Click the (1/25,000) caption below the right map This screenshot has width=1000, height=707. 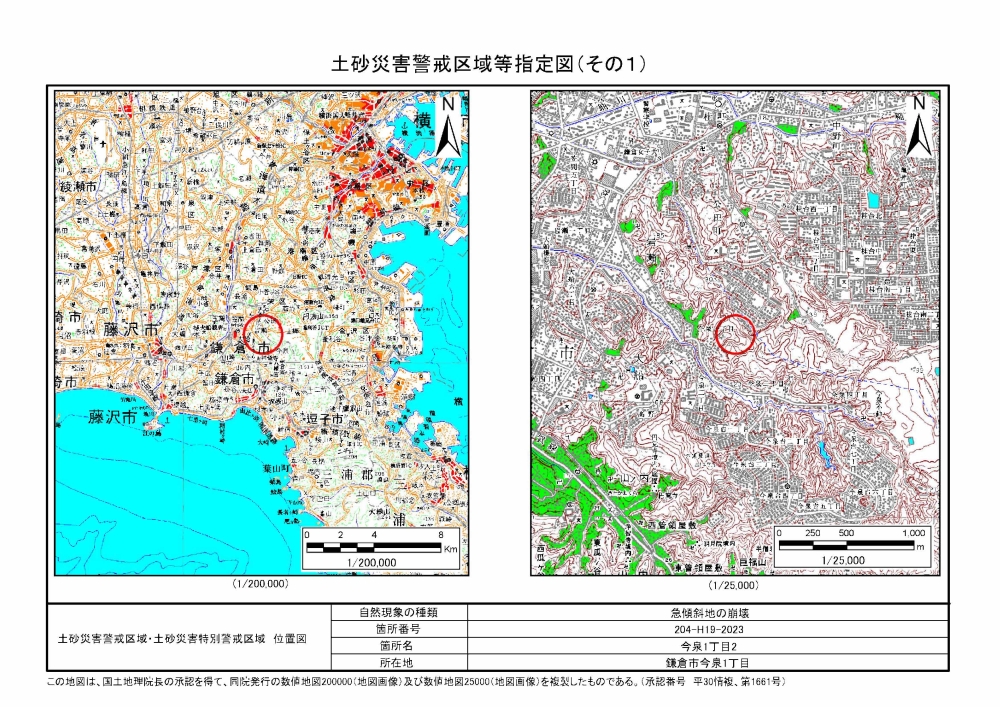pos(734,583)
